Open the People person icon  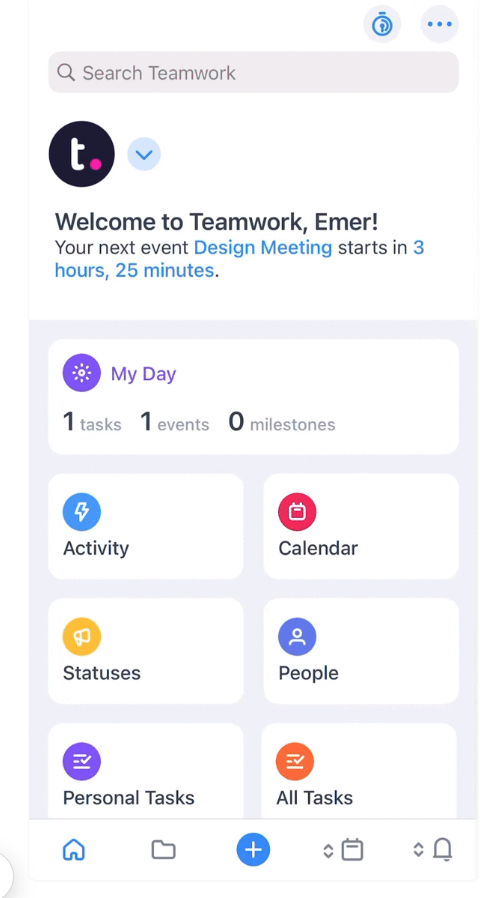click(297, 637)
